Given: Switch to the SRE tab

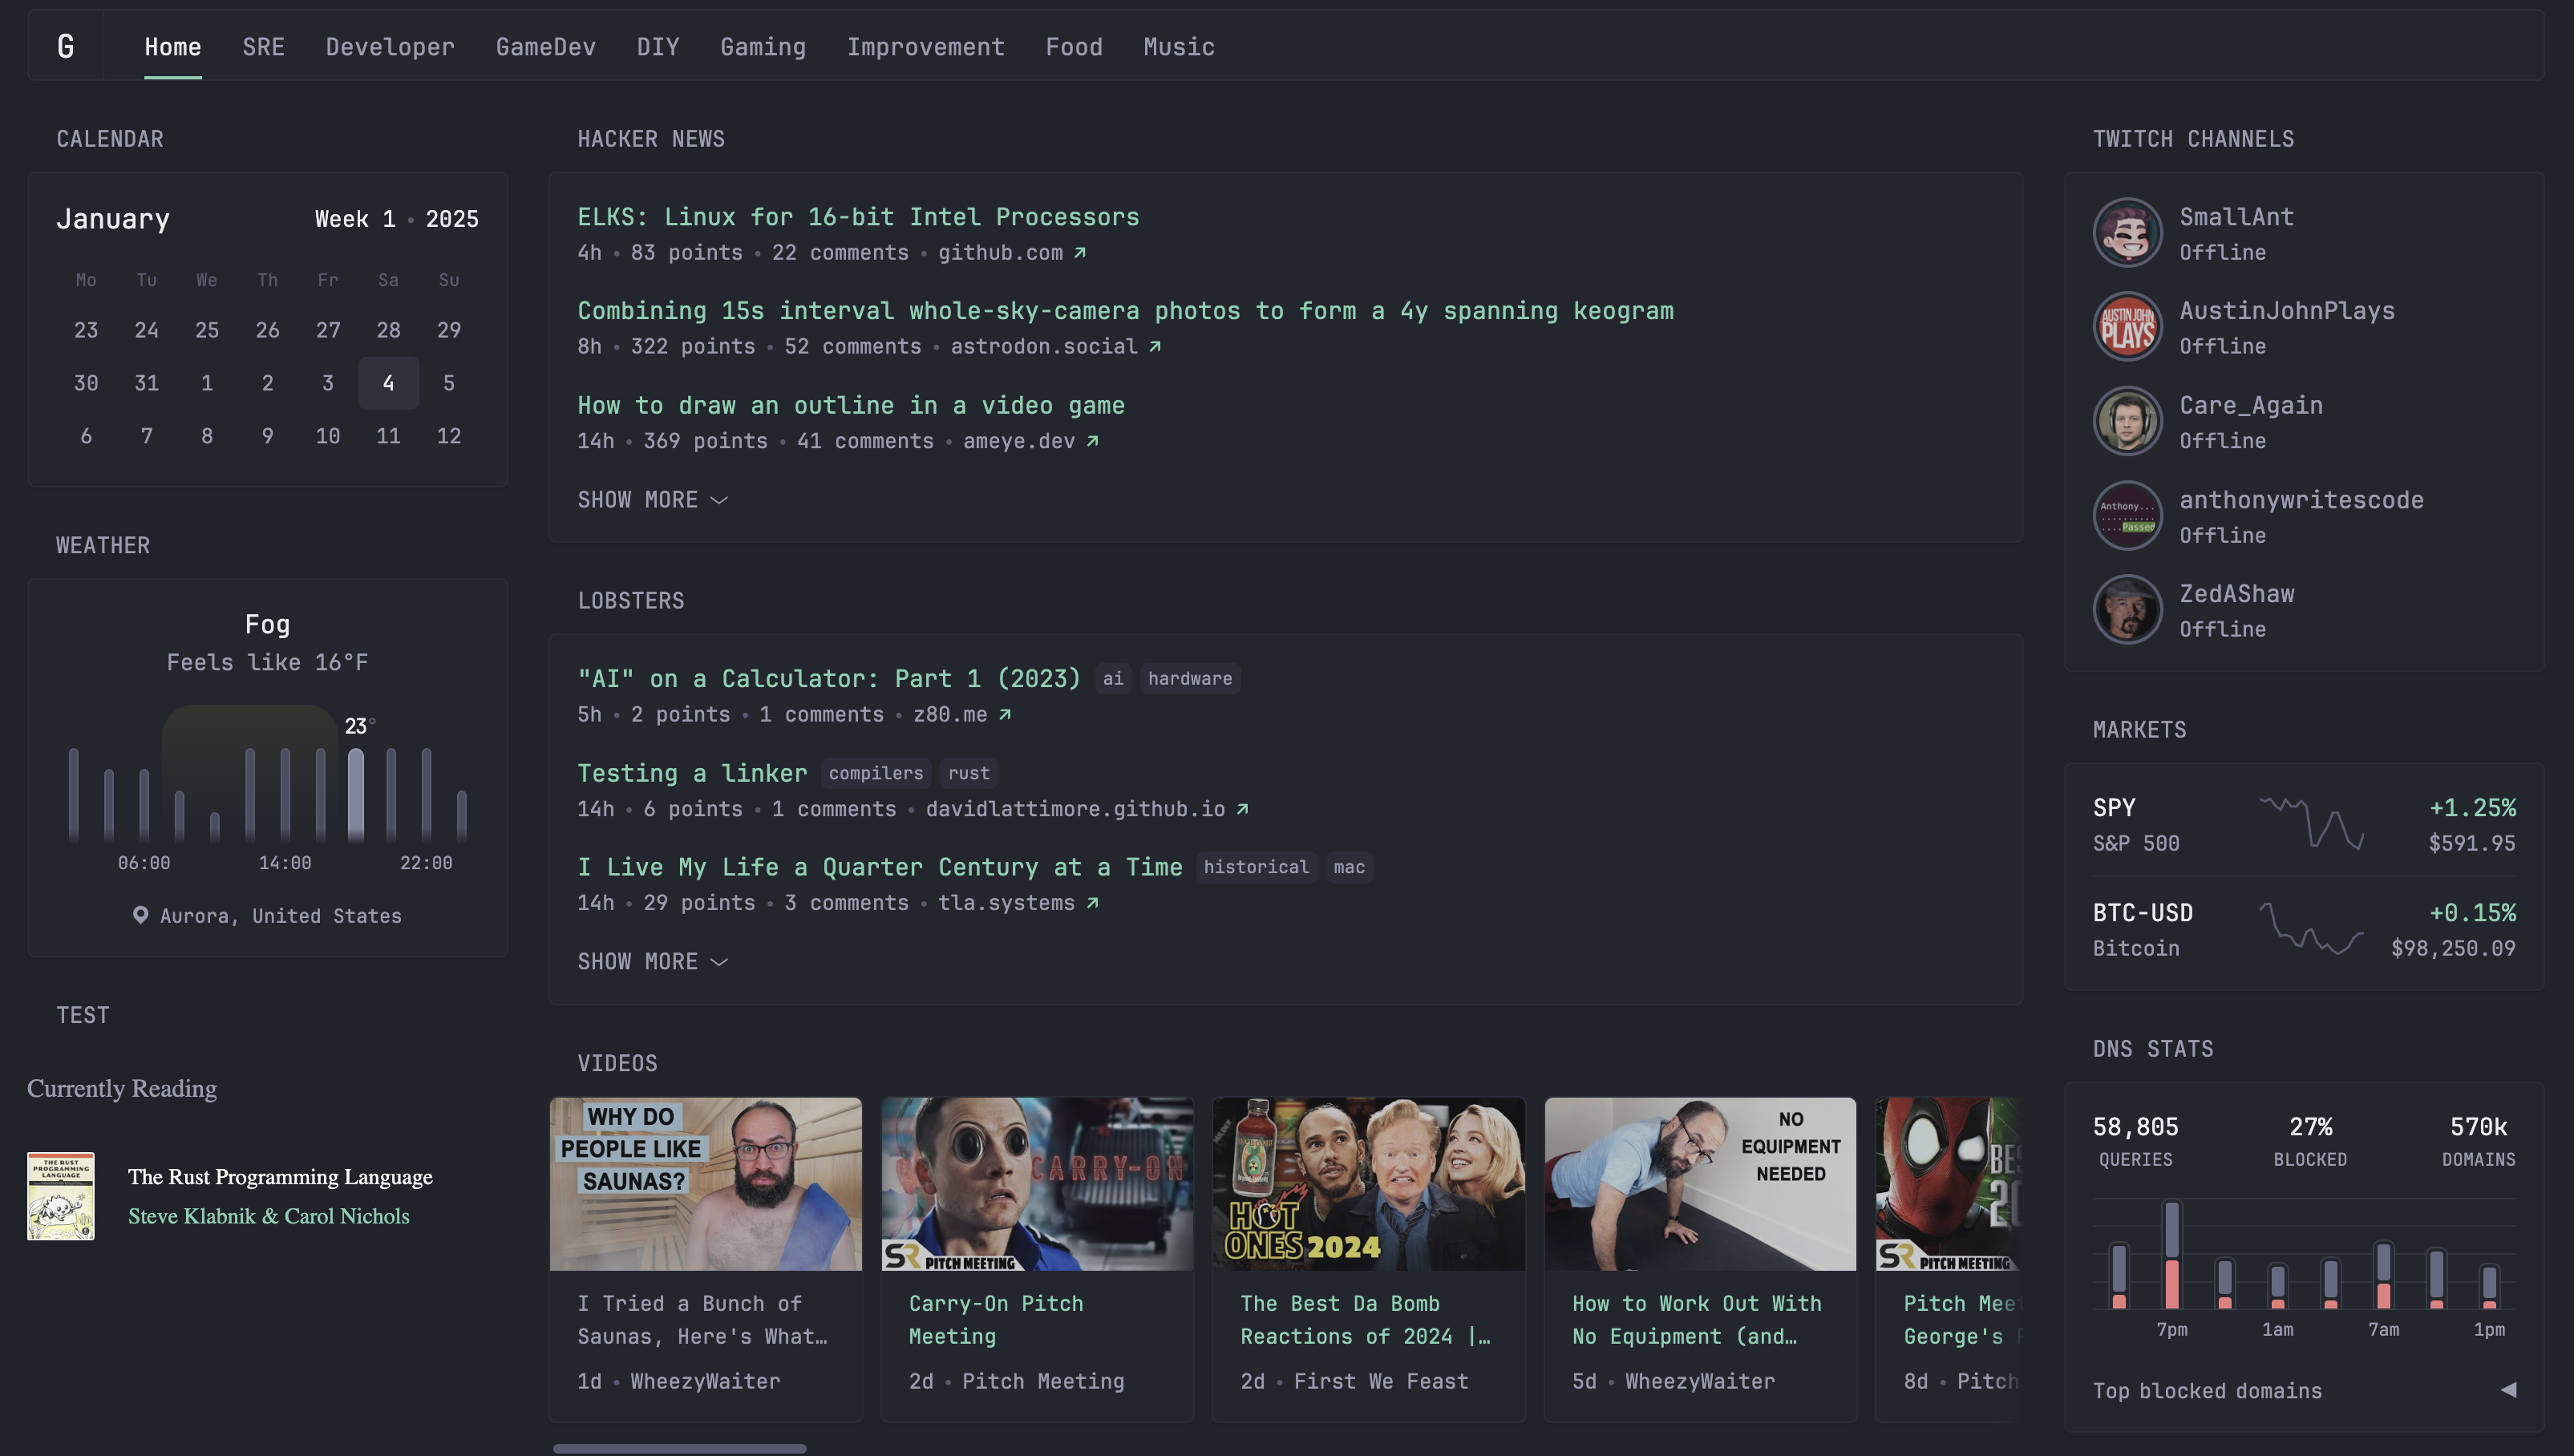Looking at the screenshot, I should point(263,47).
